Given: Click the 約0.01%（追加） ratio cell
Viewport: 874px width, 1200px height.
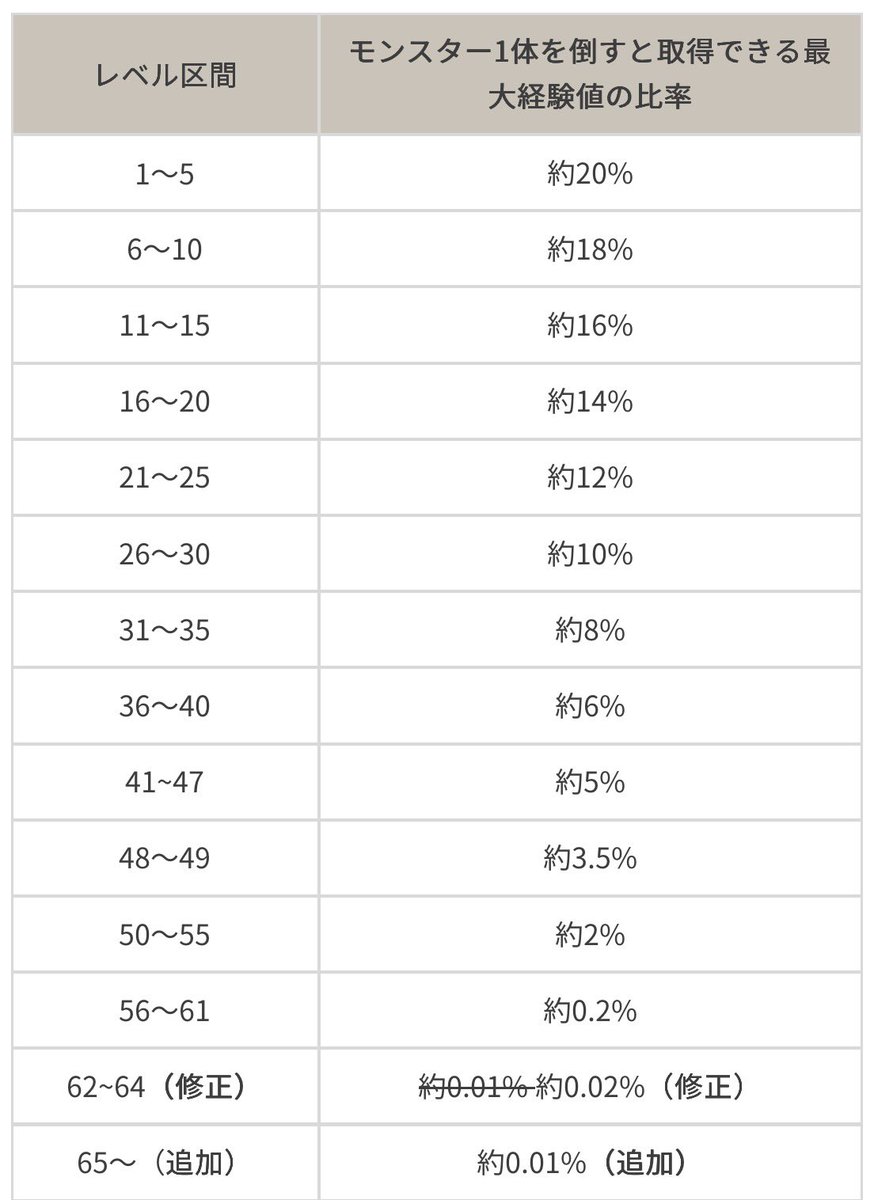Looking at the screenshot, I should (590, 1162).
